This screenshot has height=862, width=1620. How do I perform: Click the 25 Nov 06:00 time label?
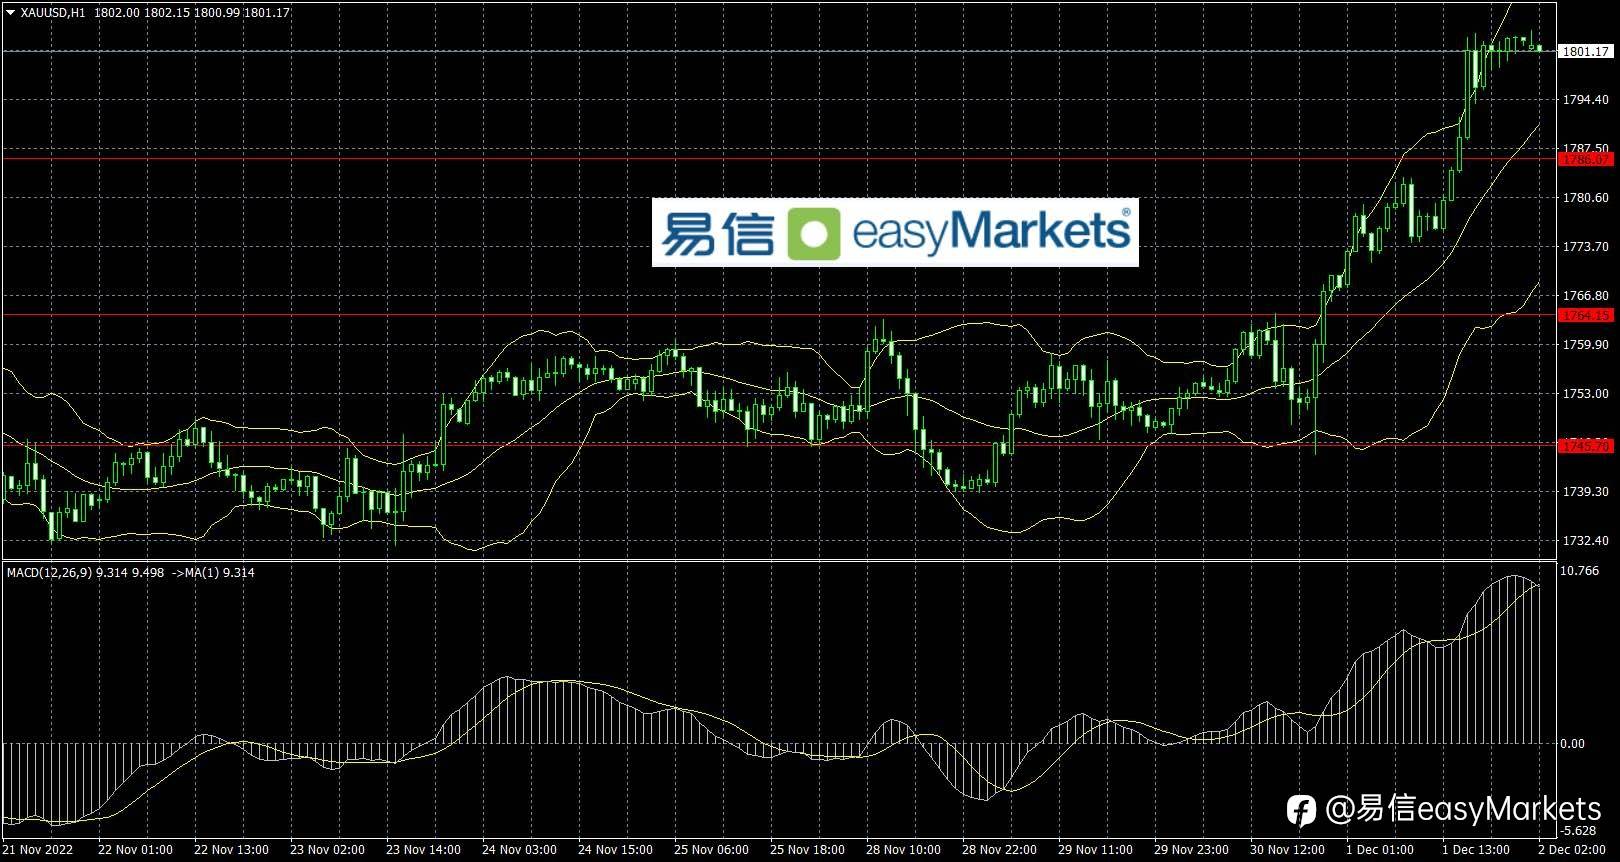(711, 850)
